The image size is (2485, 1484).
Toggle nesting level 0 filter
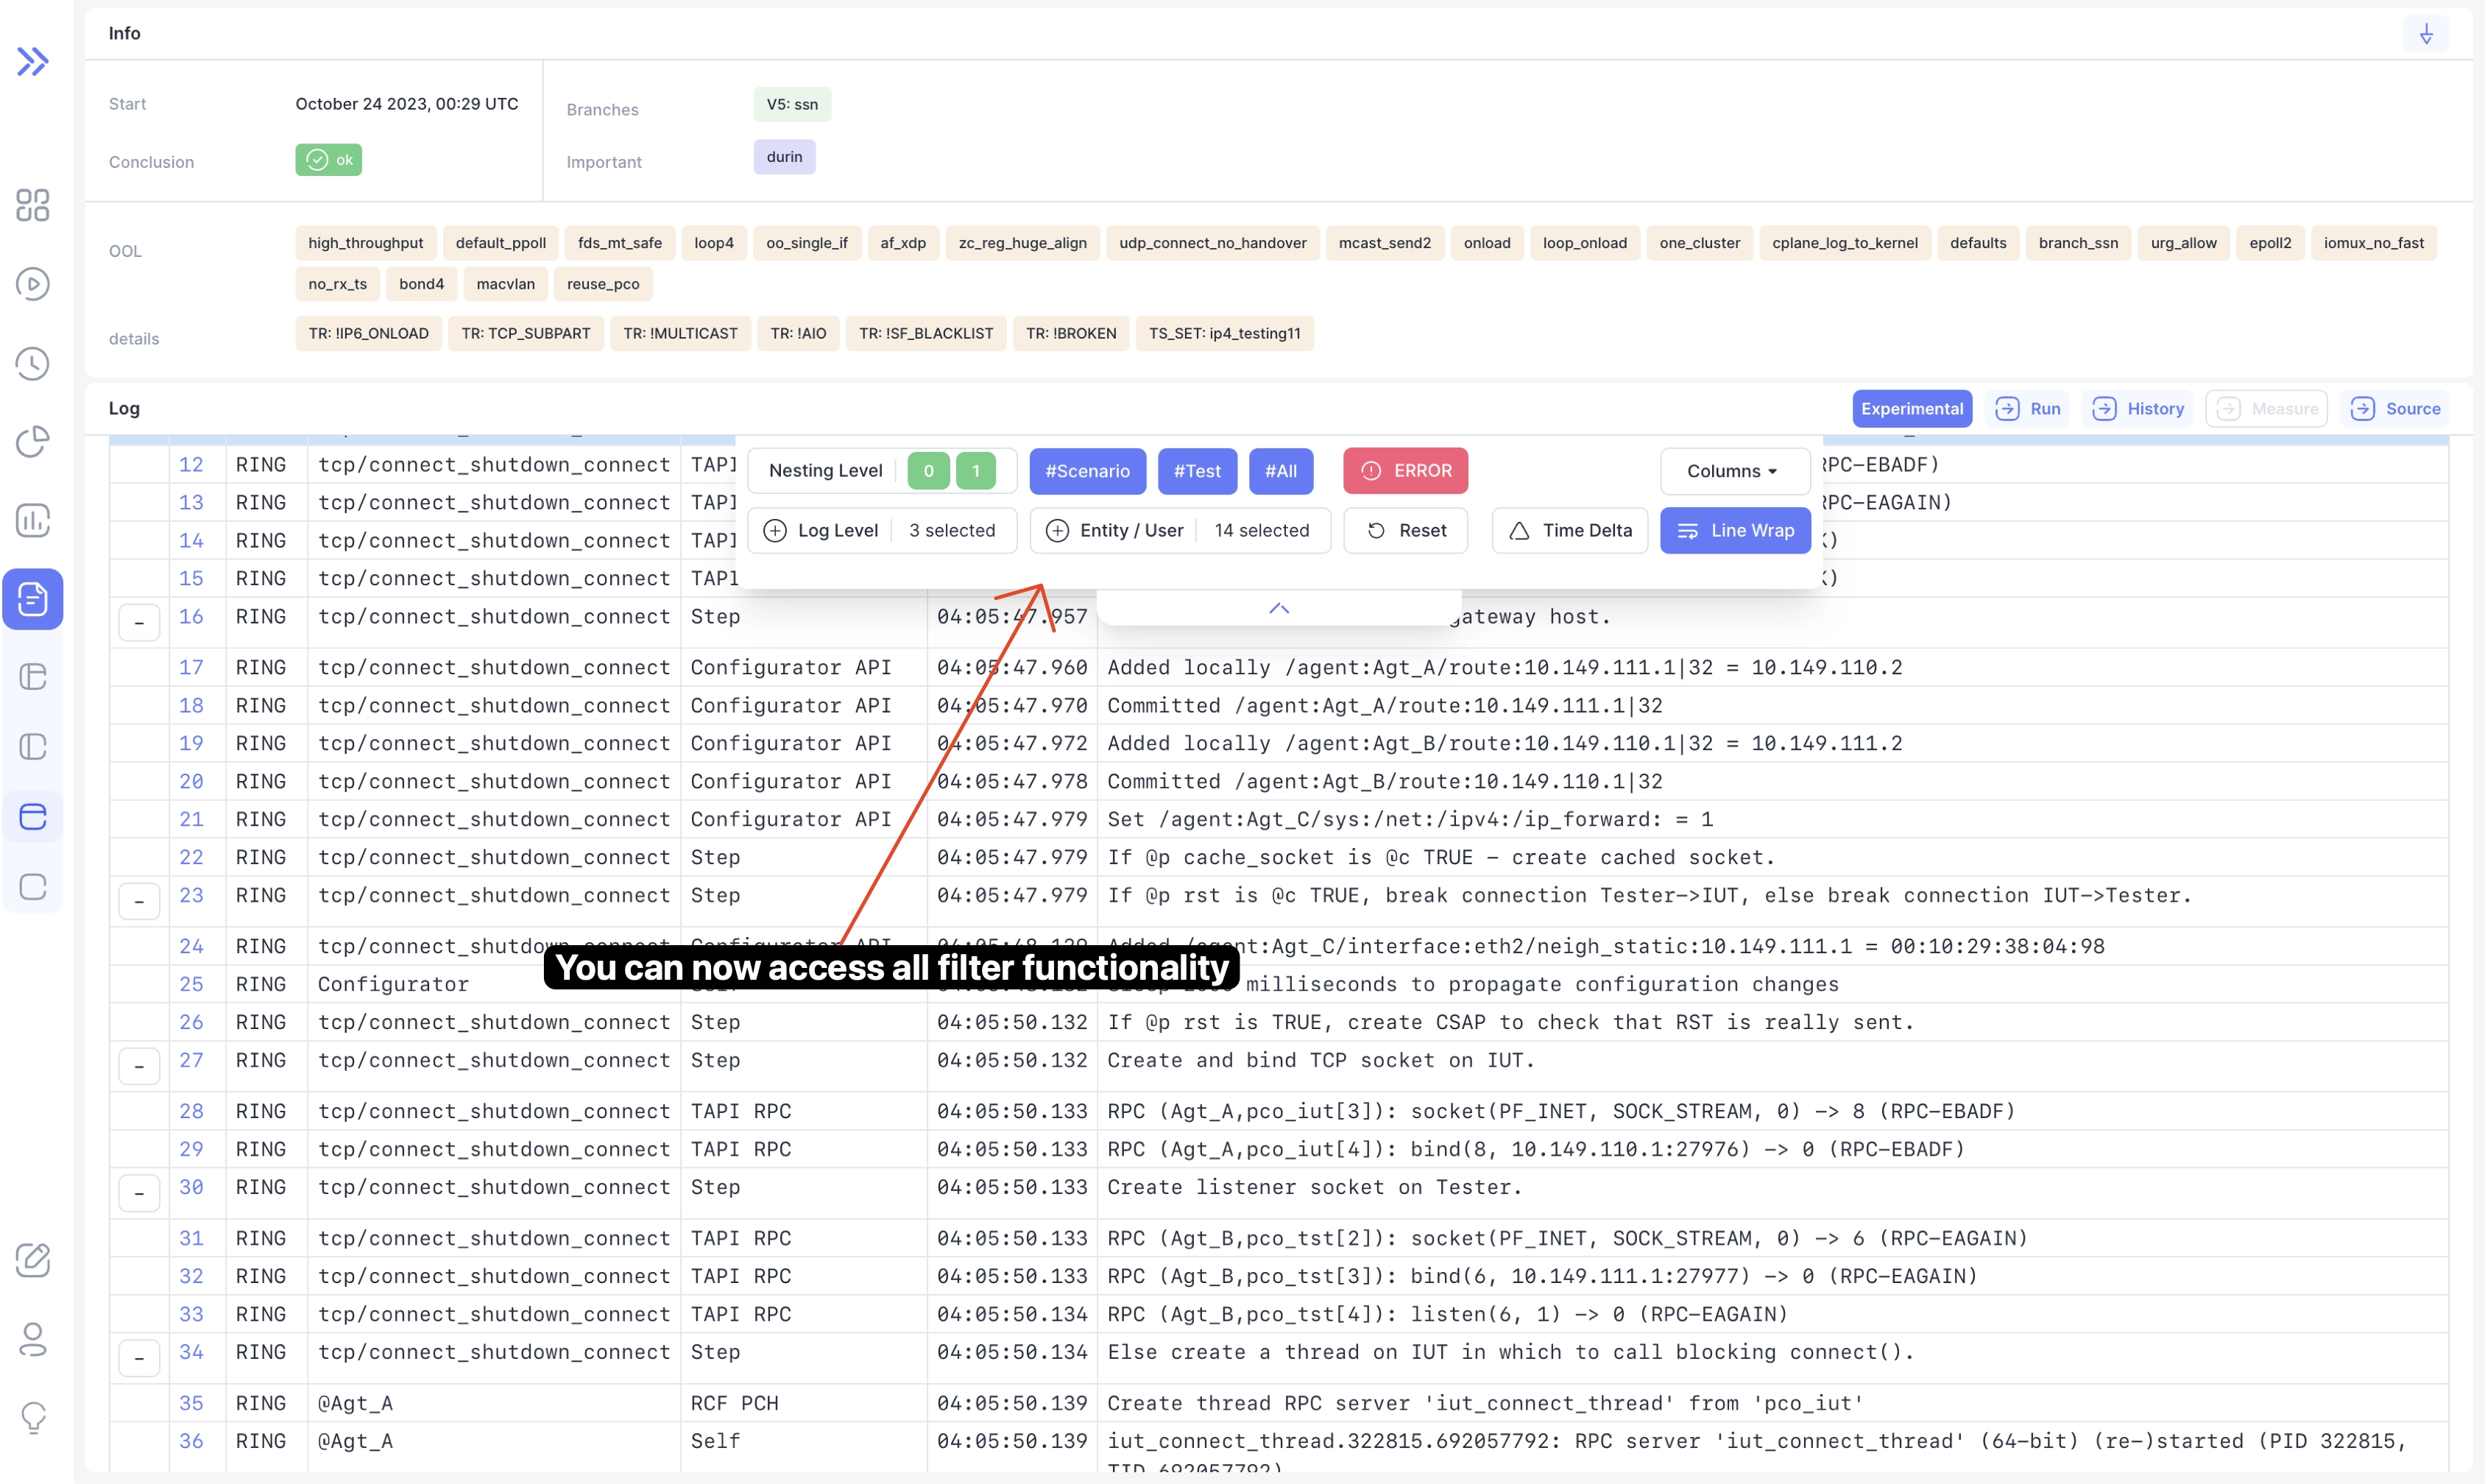click(928, 471)
